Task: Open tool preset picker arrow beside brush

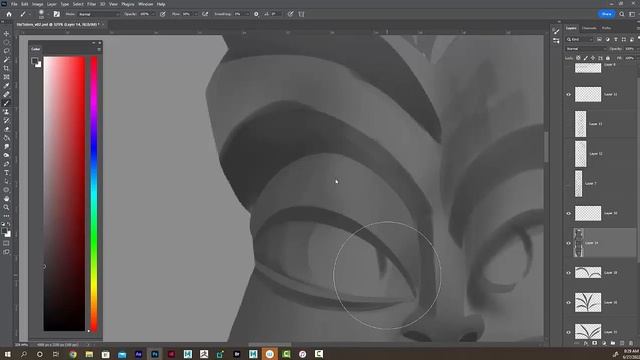Action: pos(30,14)
